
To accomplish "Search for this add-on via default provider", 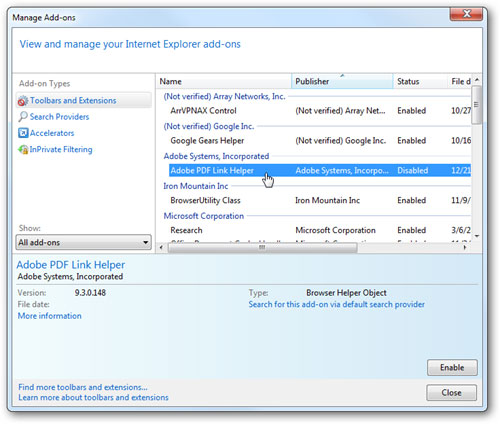I will [x=336, y=304].
